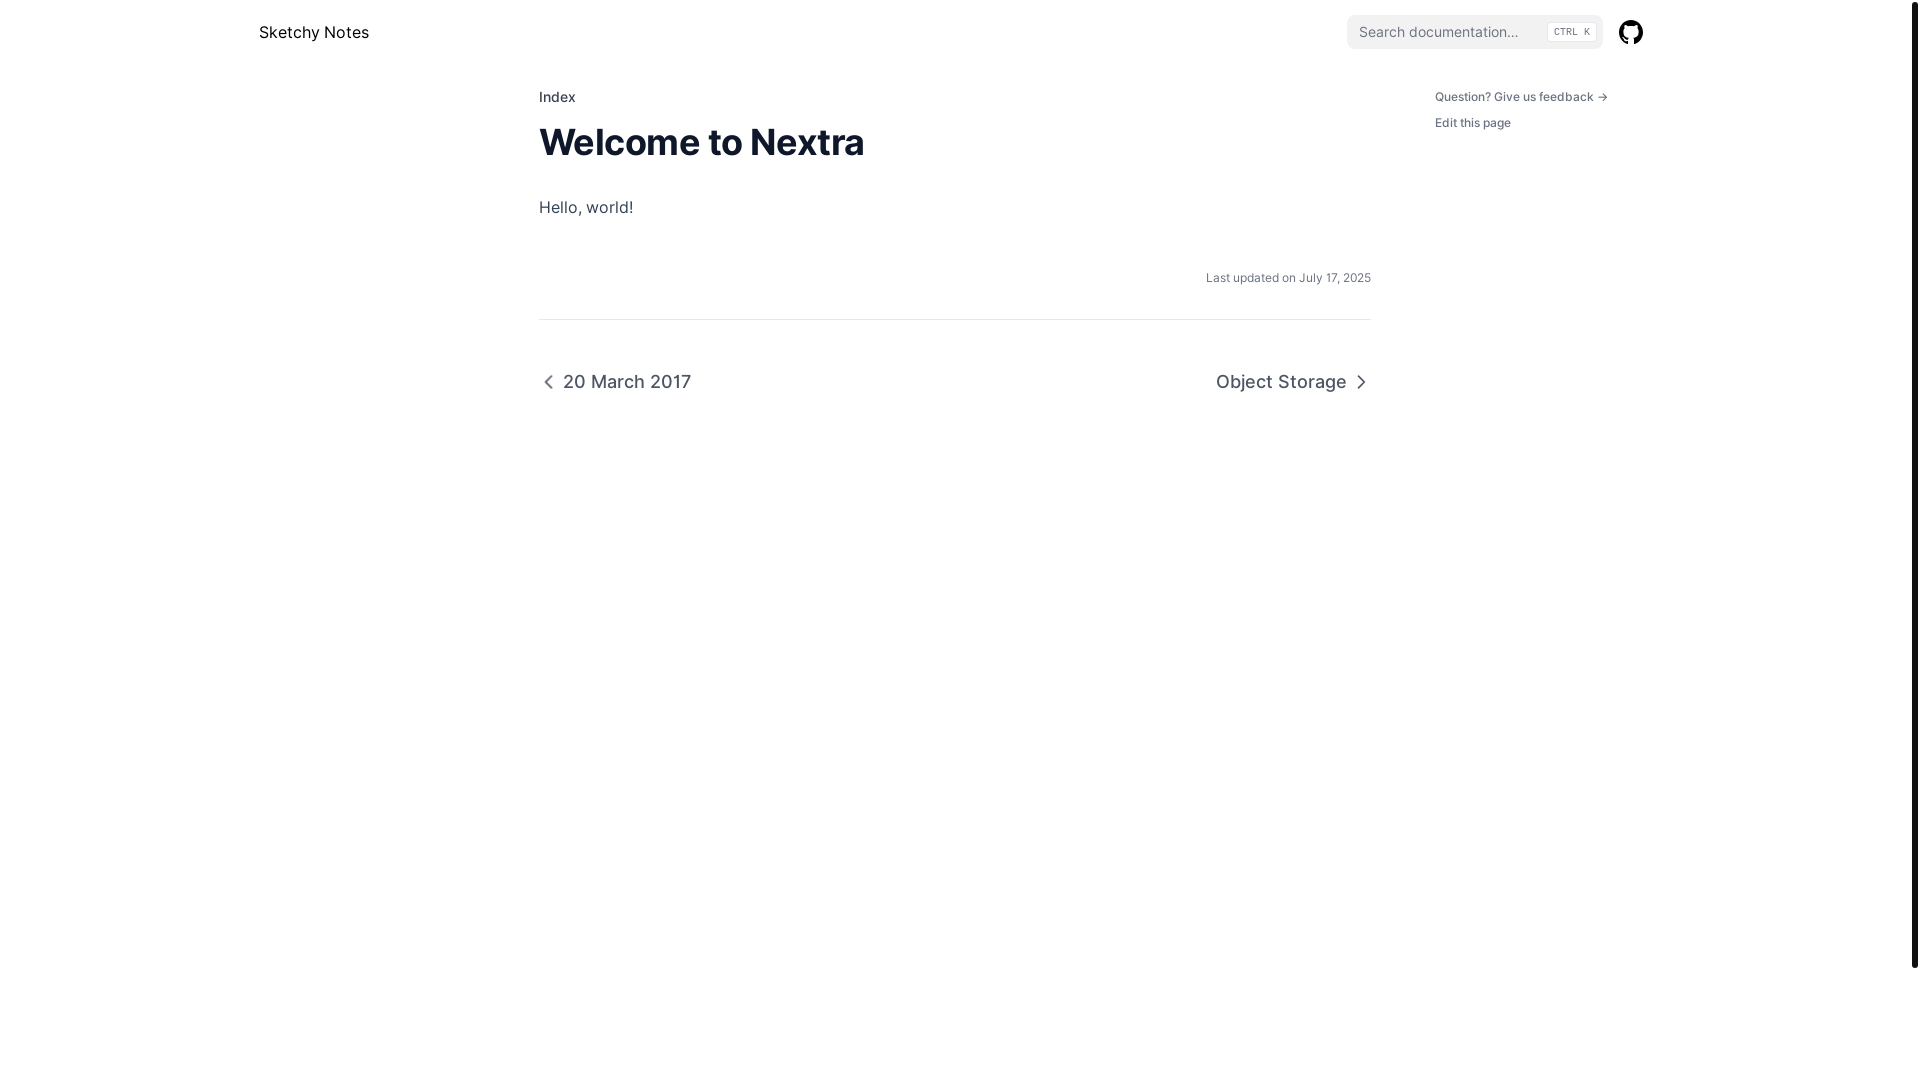Image resolution: width=1920 pixels, height=1080 pixels.
Task: Open the GitHub repository icon
Action: 1630,32
